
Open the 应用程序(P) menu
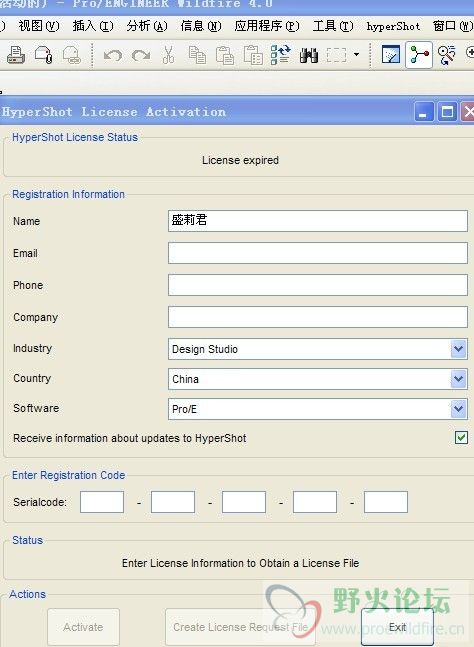pyautogui.click(x=267, y=26)
